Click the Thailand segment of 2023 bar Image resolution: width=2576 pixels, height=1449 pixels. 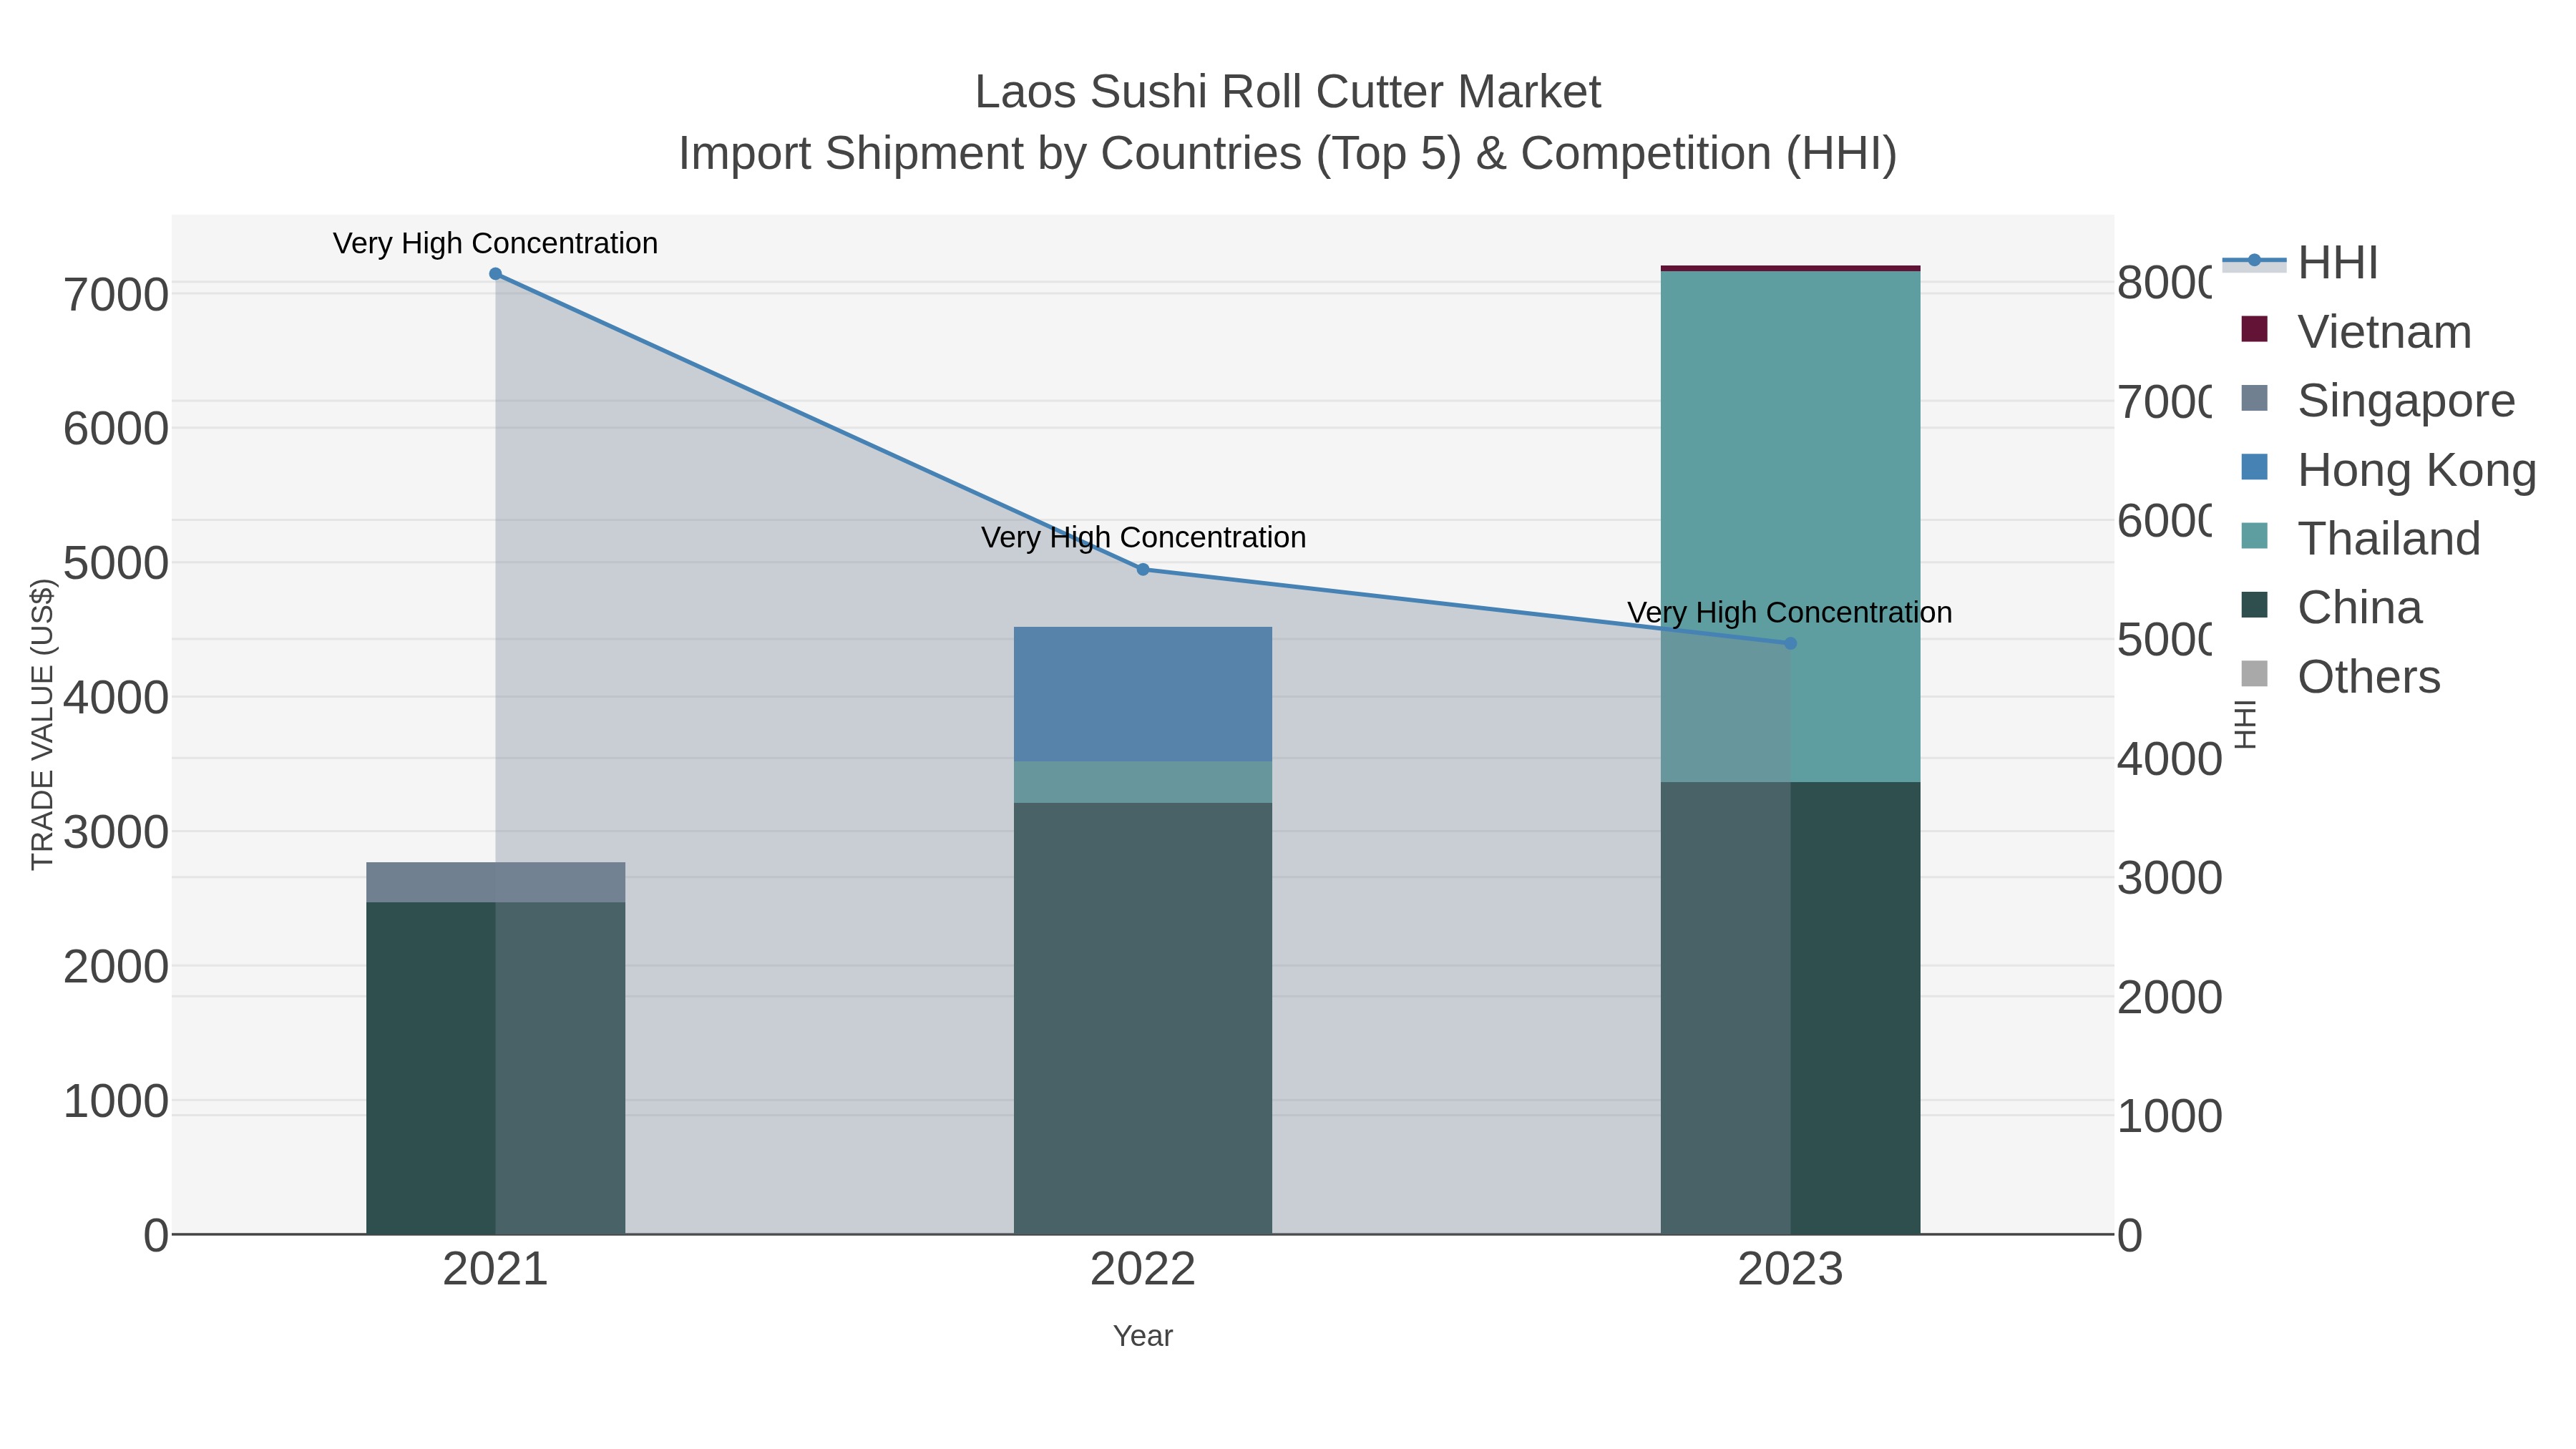[1790, 526]
